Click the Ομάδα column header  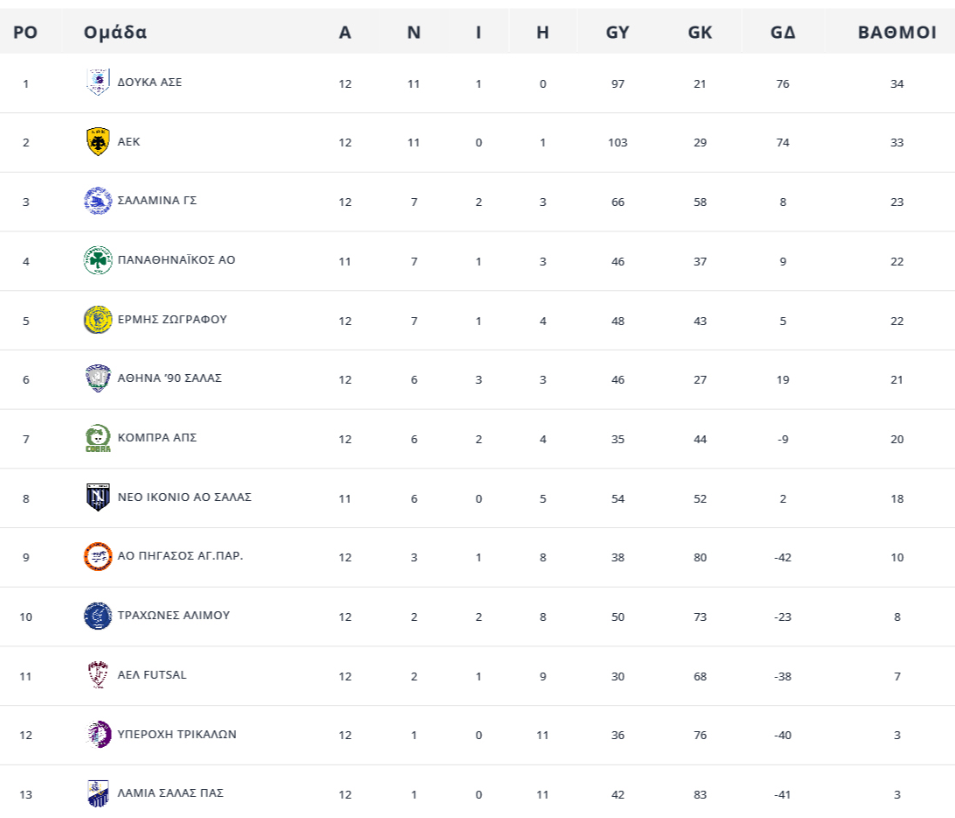click(115, 32)
